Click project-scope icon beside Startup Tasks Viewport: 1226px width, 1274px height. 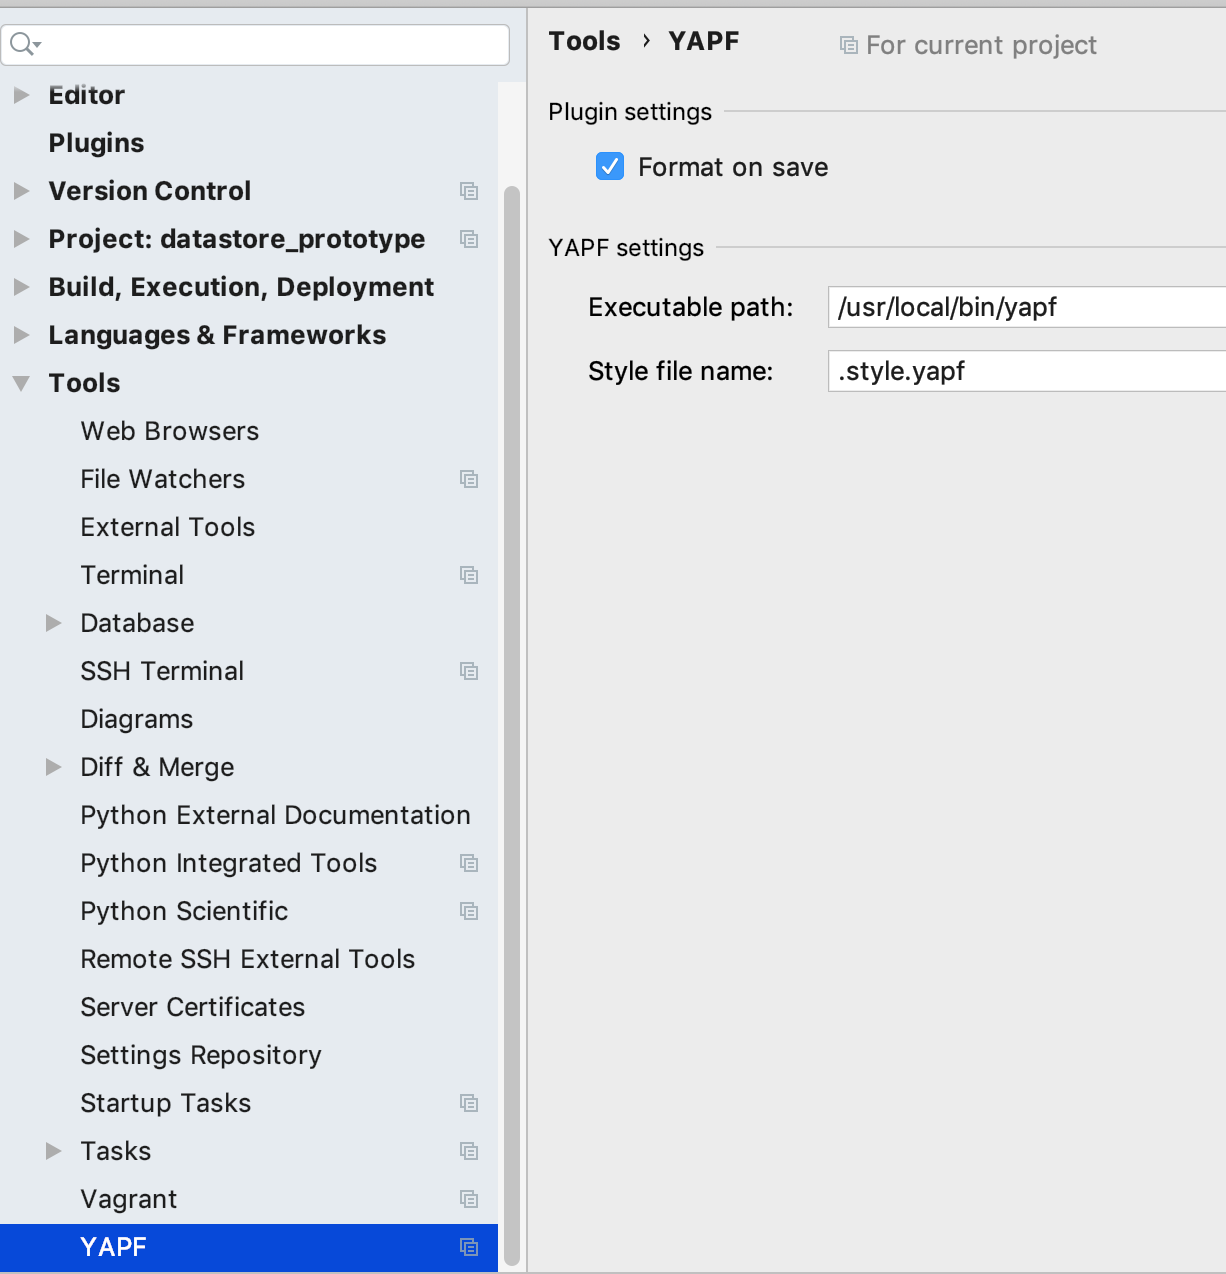(x=469, y=1103)
